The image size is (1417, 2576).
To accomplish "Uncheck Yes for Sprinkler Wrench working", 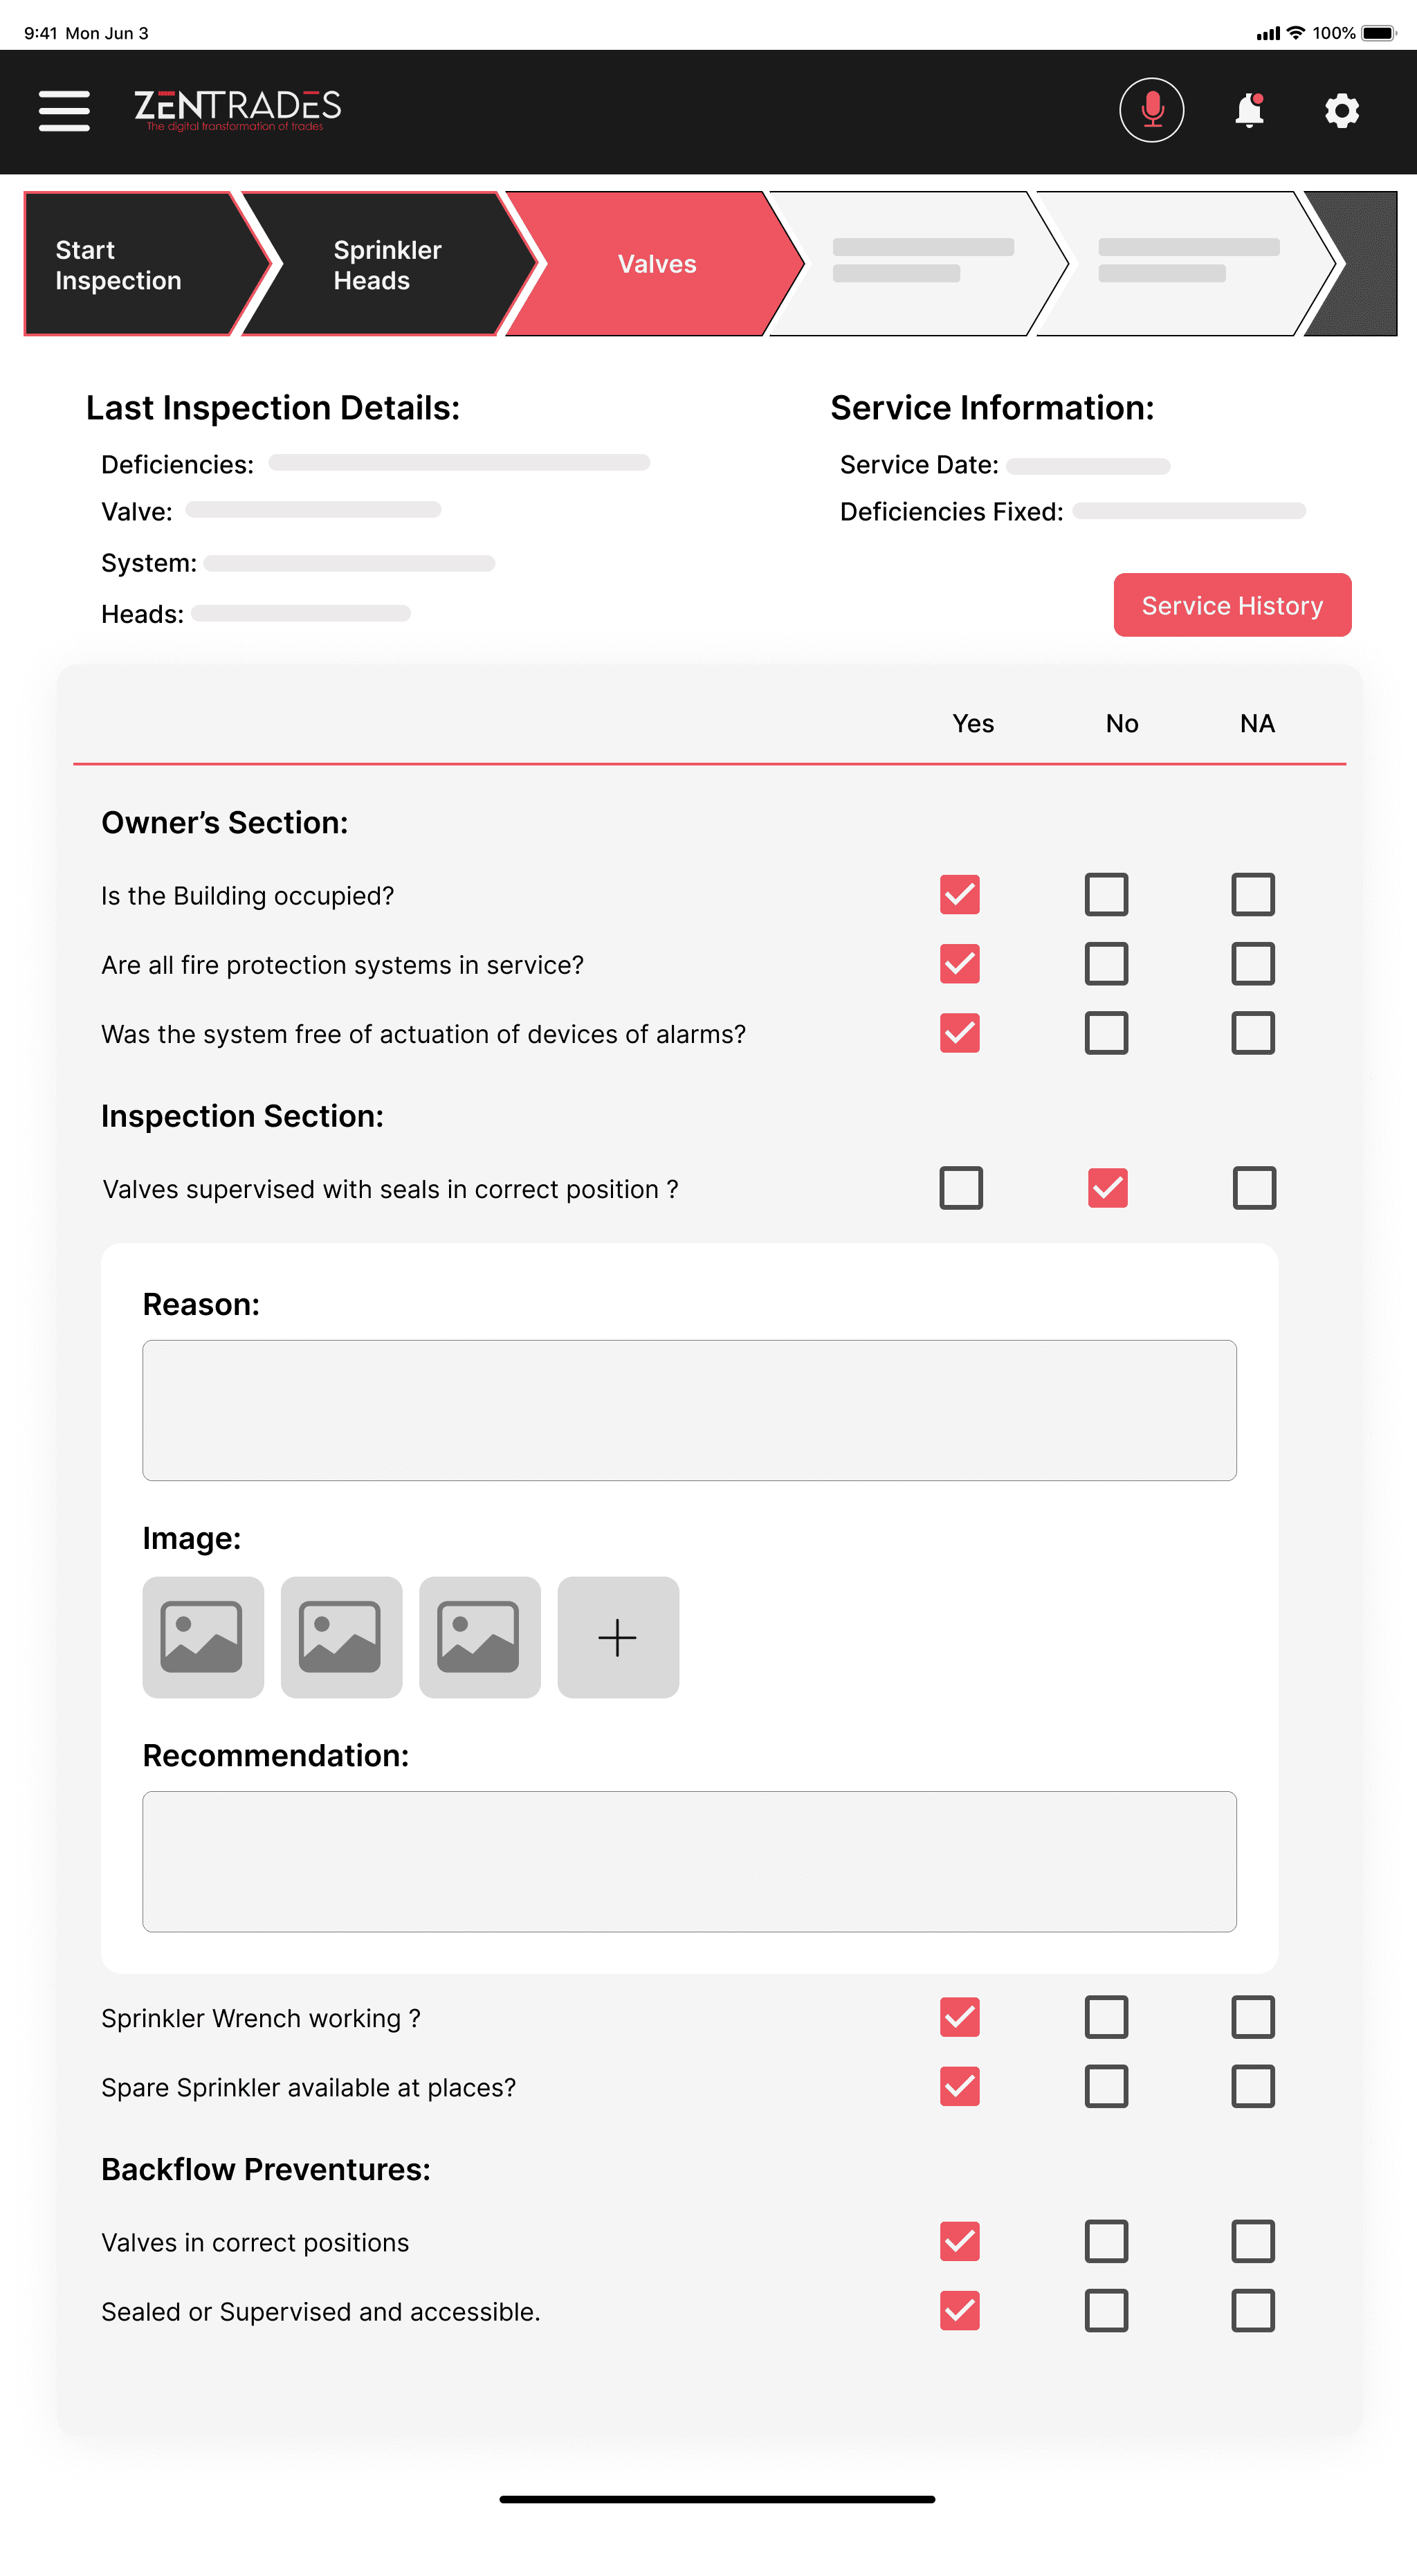I will [x=960, y=2017].
